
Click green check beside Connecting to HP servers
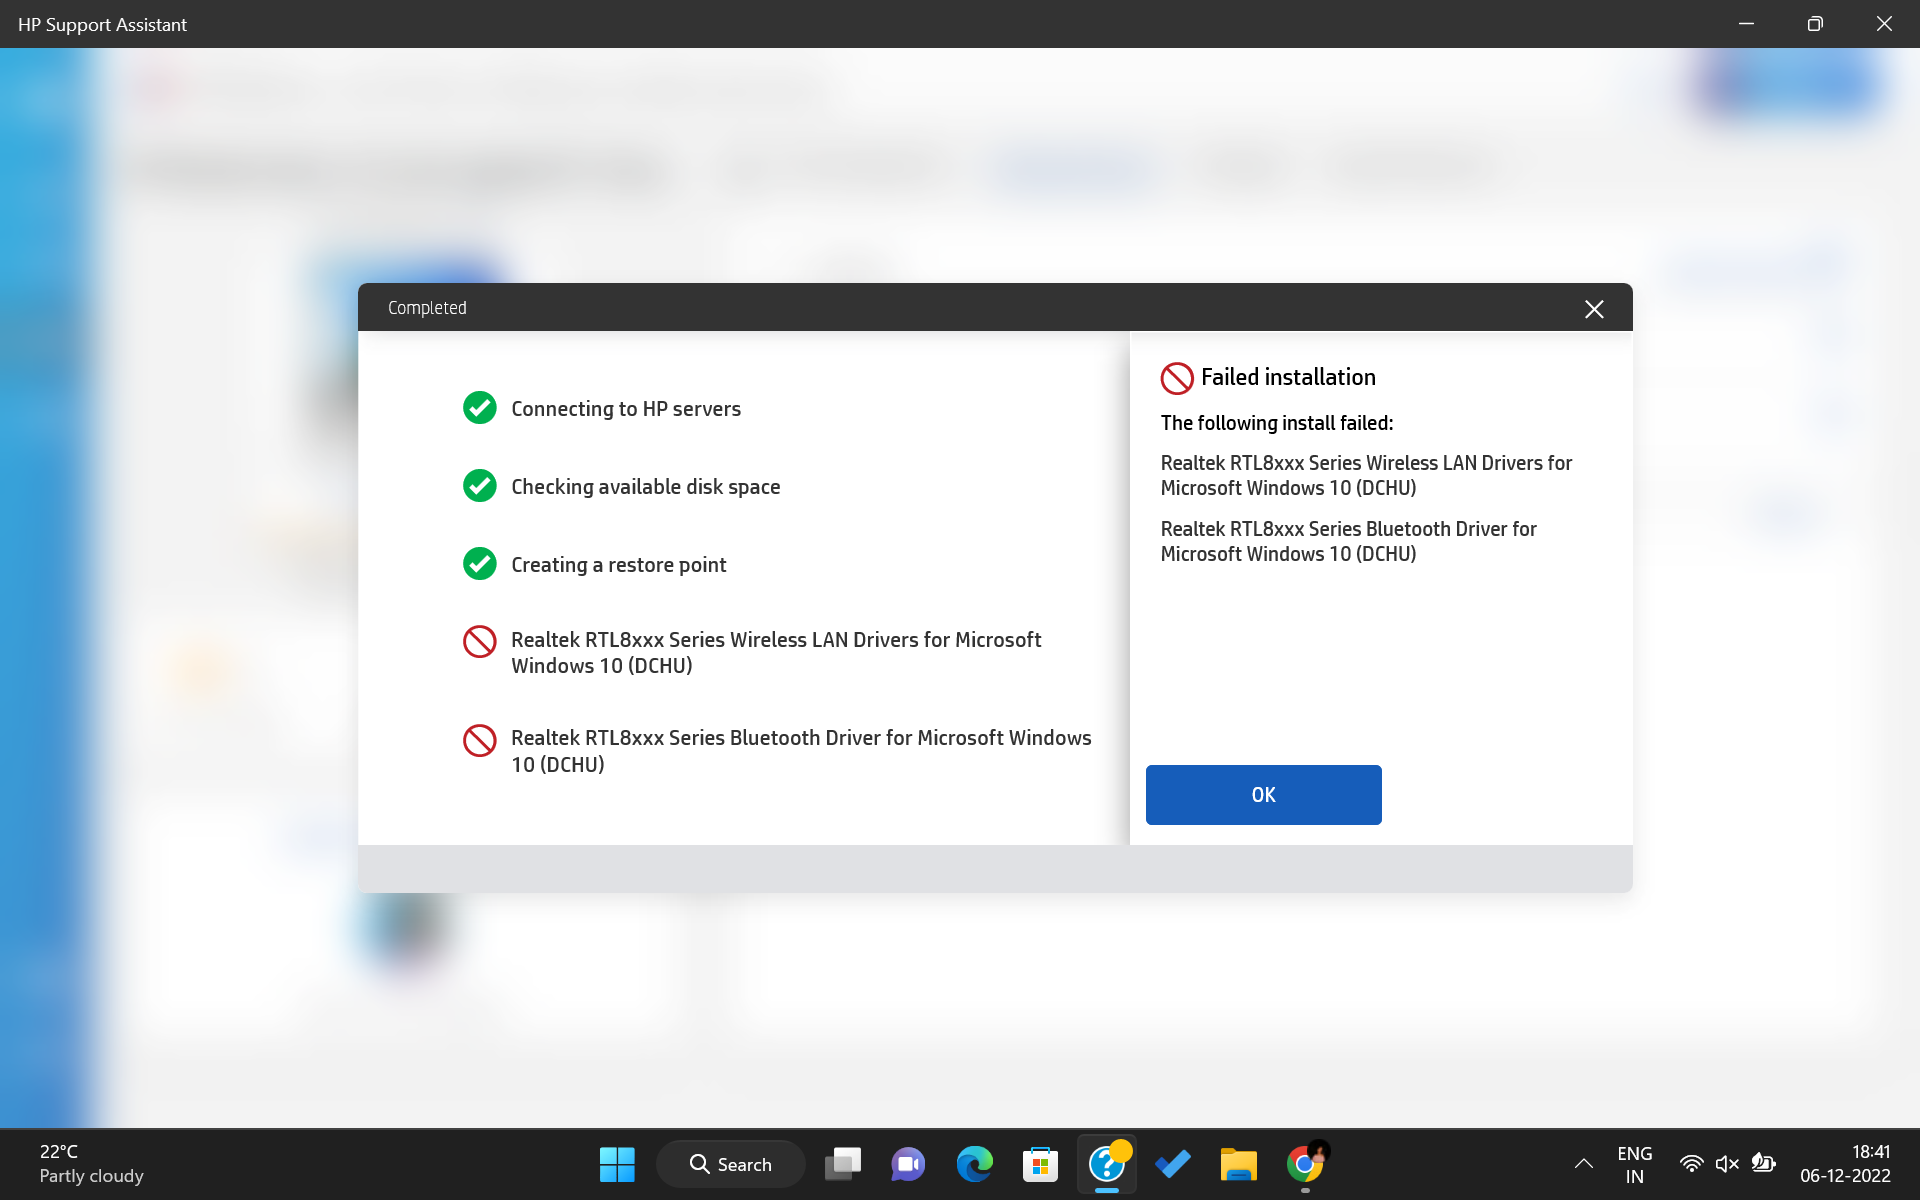point(480,408)
